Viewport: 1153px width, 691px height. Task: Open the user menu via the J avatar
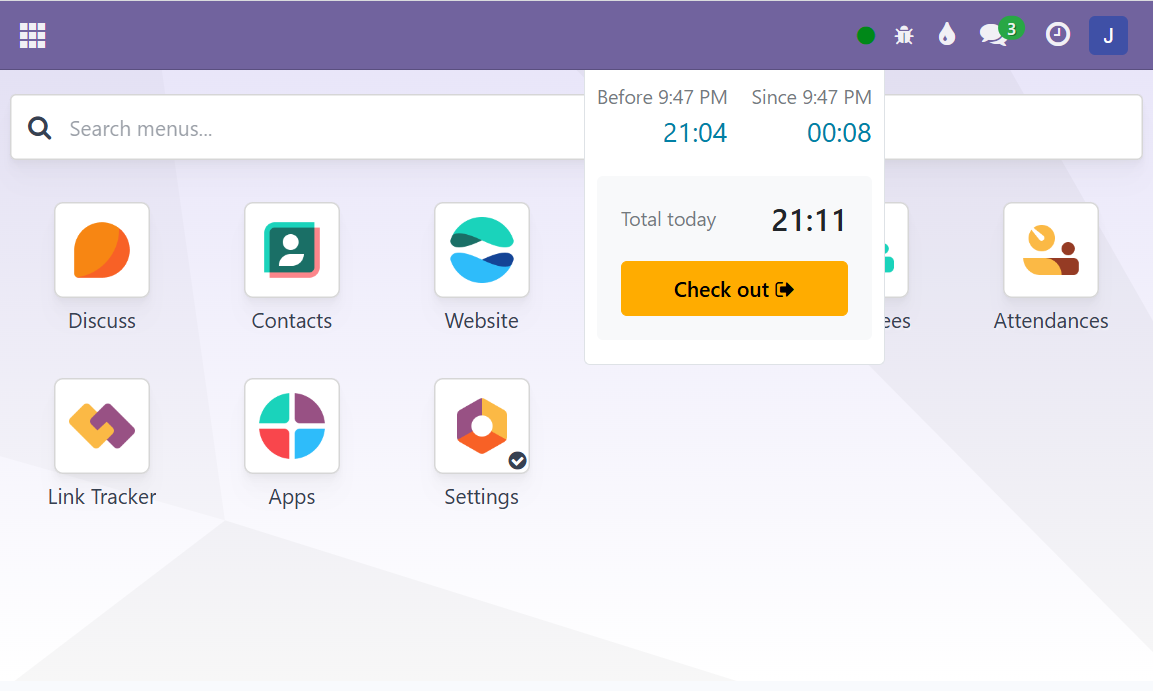[x=1108, y=34]
